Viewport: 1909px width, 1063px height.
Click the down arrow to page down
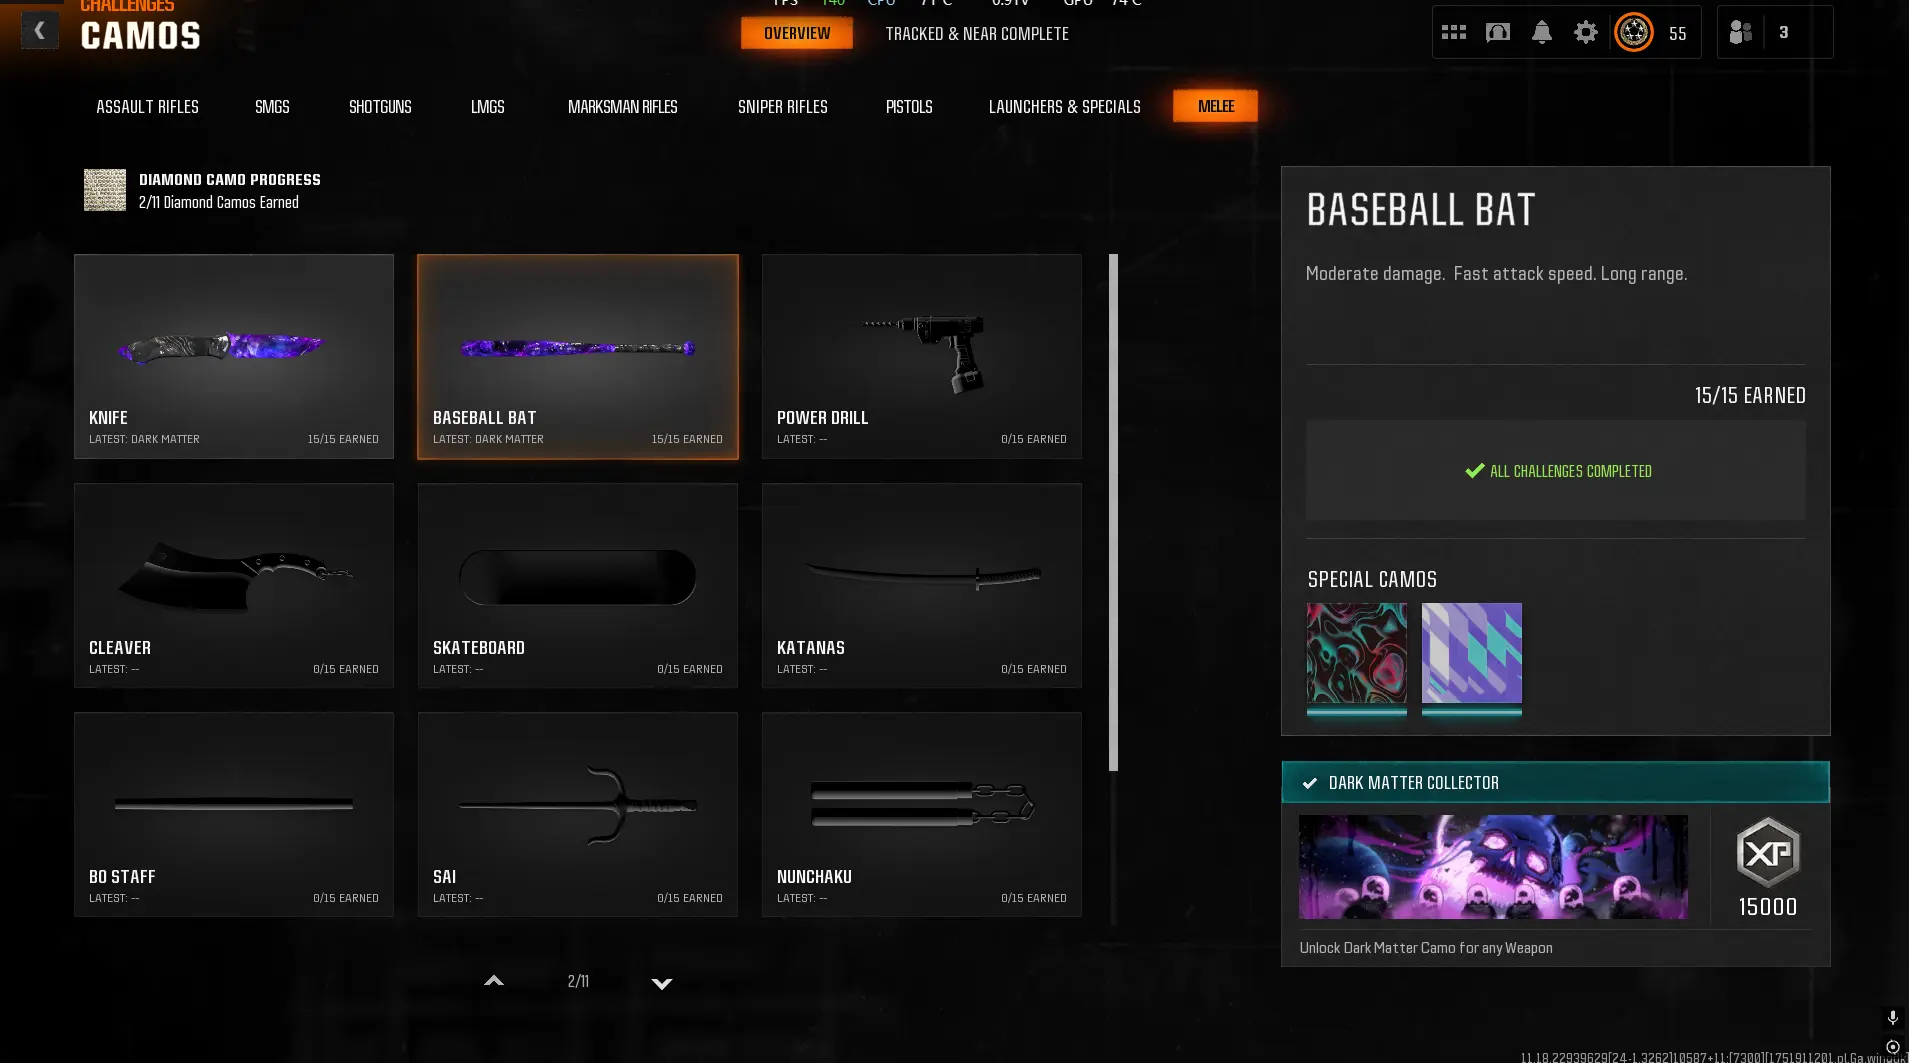tap(662, 983)
